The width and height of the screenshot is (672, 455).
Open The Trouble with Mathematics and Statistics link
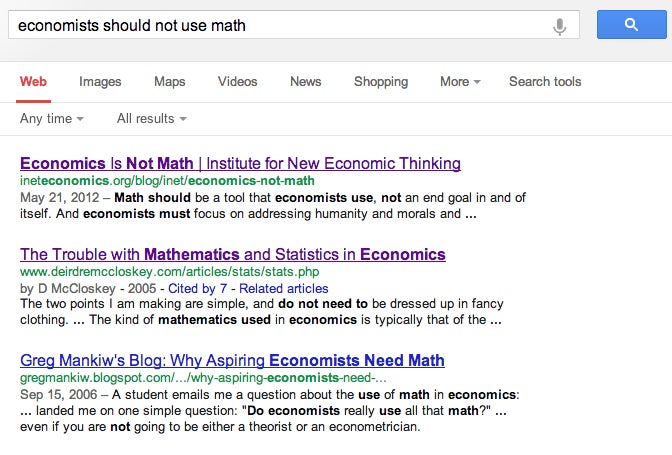233,254
